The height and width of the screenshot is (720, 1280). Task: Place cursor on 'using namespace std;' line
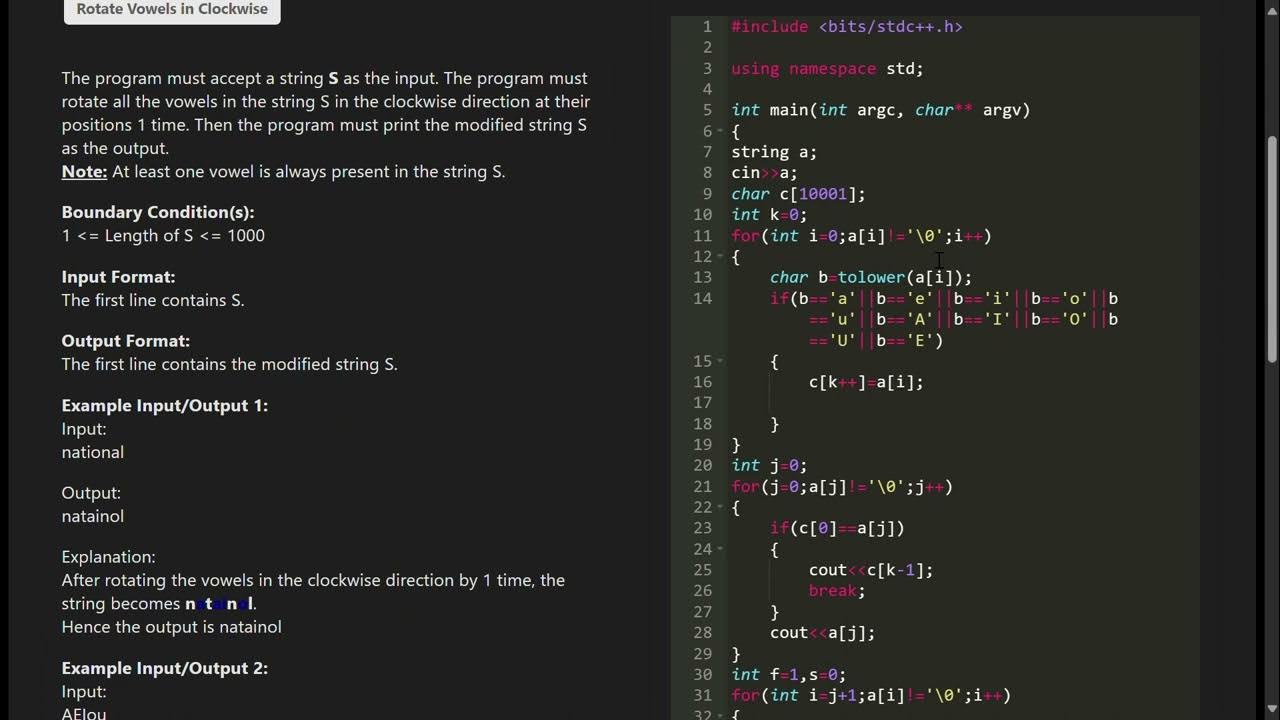[827, 69]
